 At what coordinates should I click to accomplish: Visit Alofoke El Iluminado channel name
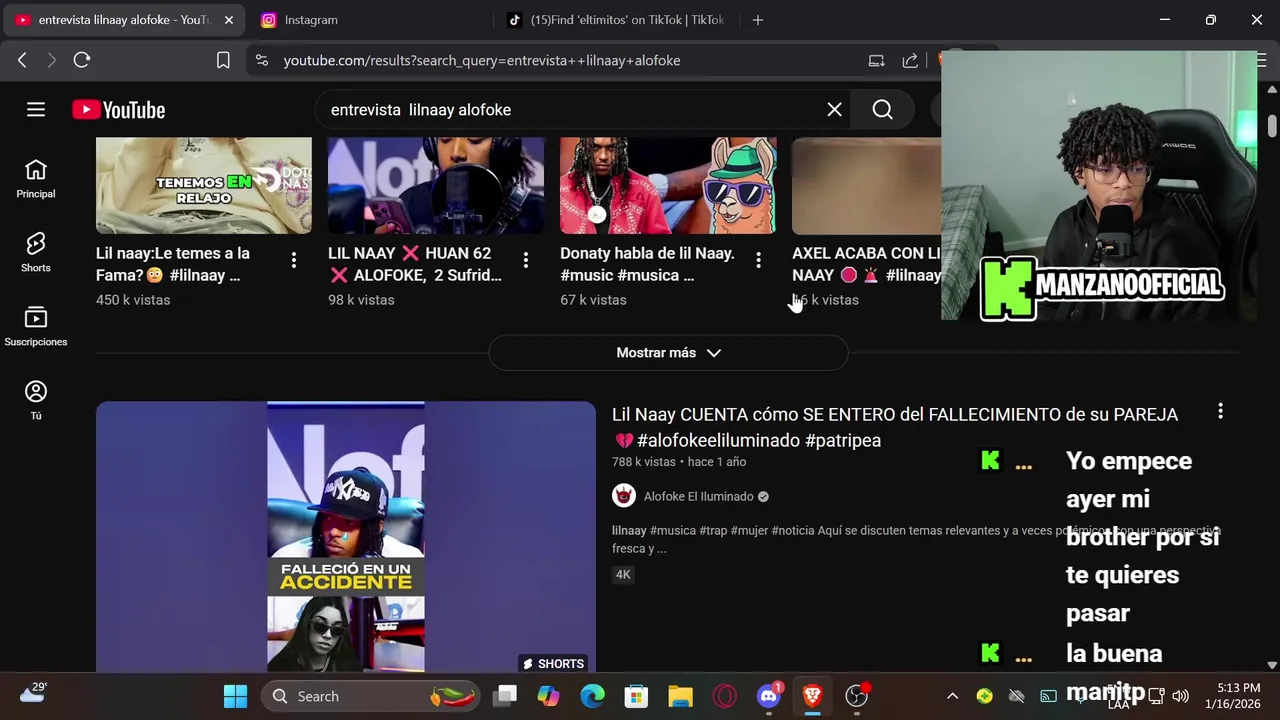(698, 496)
